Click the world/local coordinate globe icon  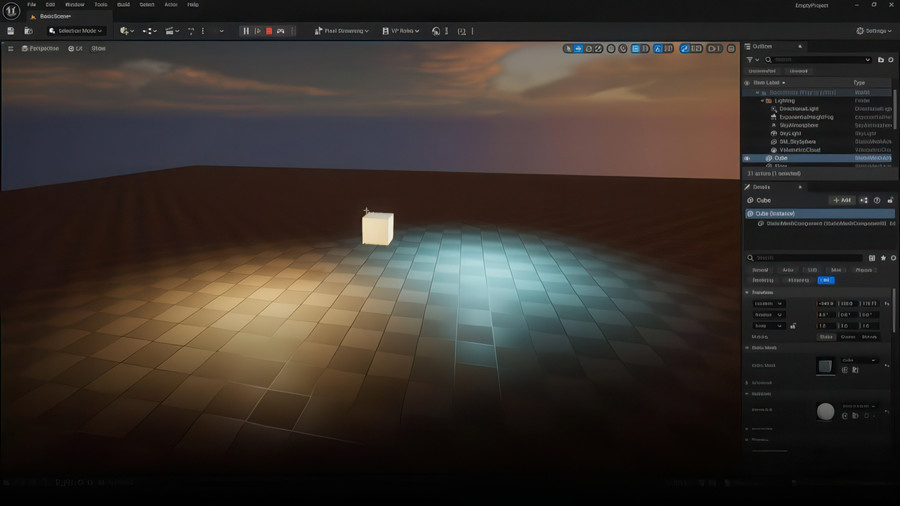click(611, 49)
